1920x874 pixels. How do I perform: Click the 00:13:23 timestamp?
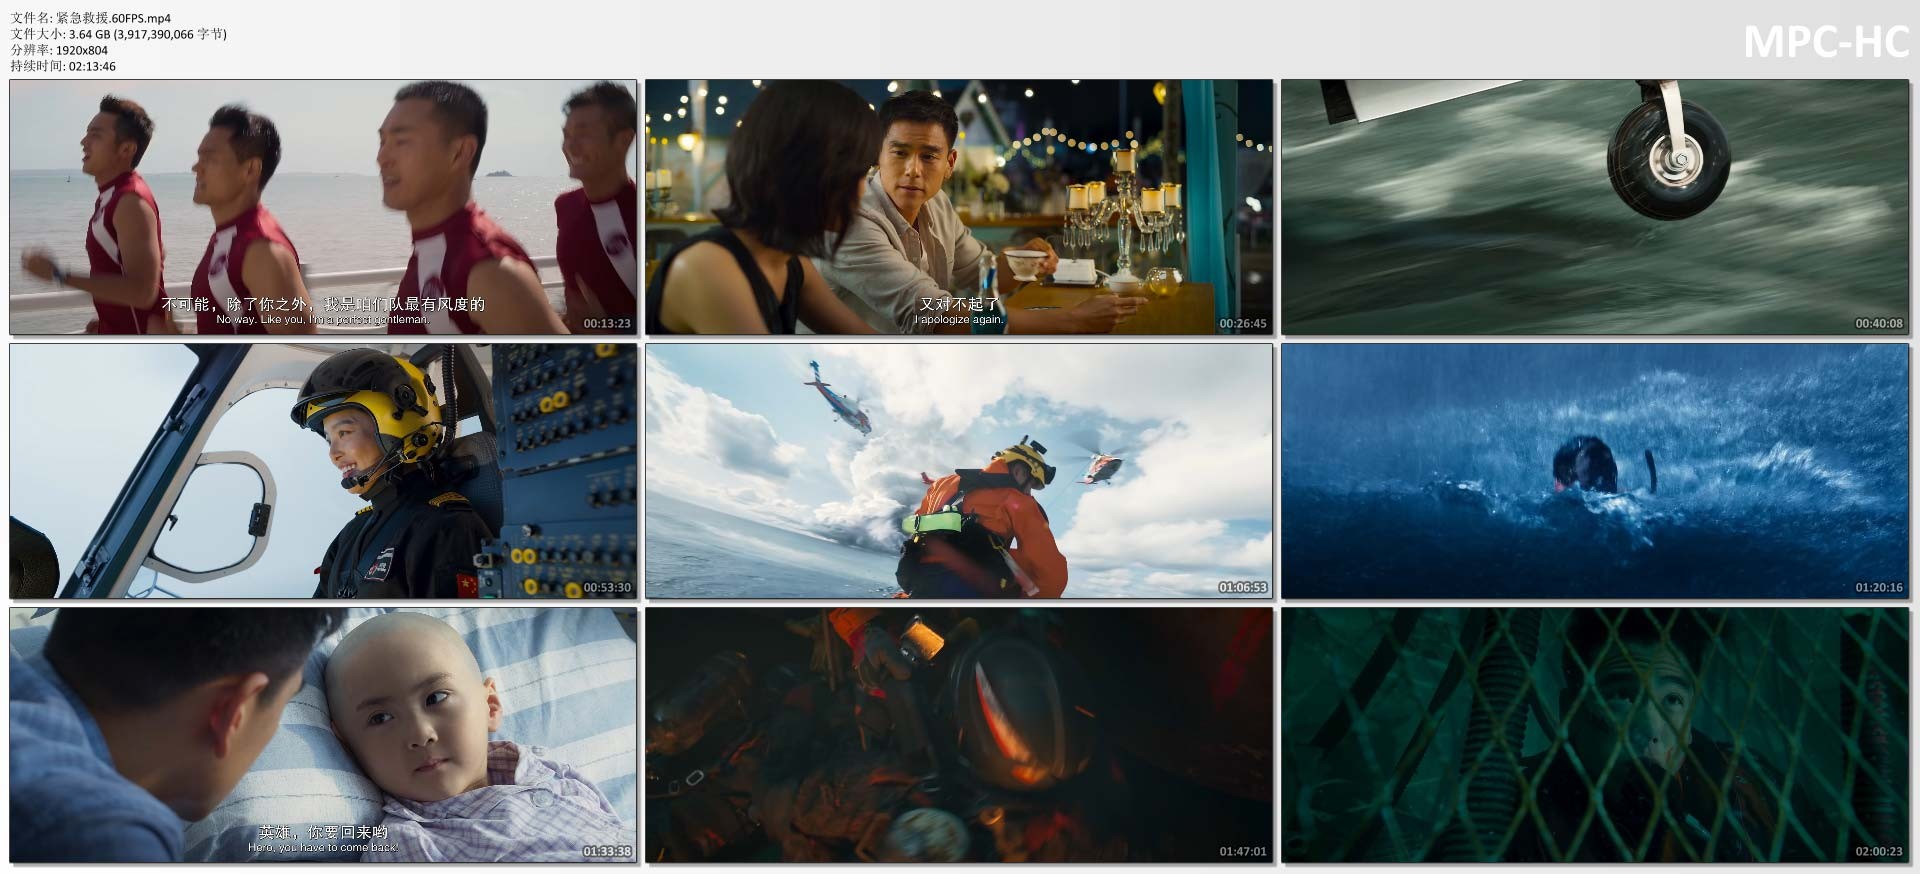(x=607, y=324)
